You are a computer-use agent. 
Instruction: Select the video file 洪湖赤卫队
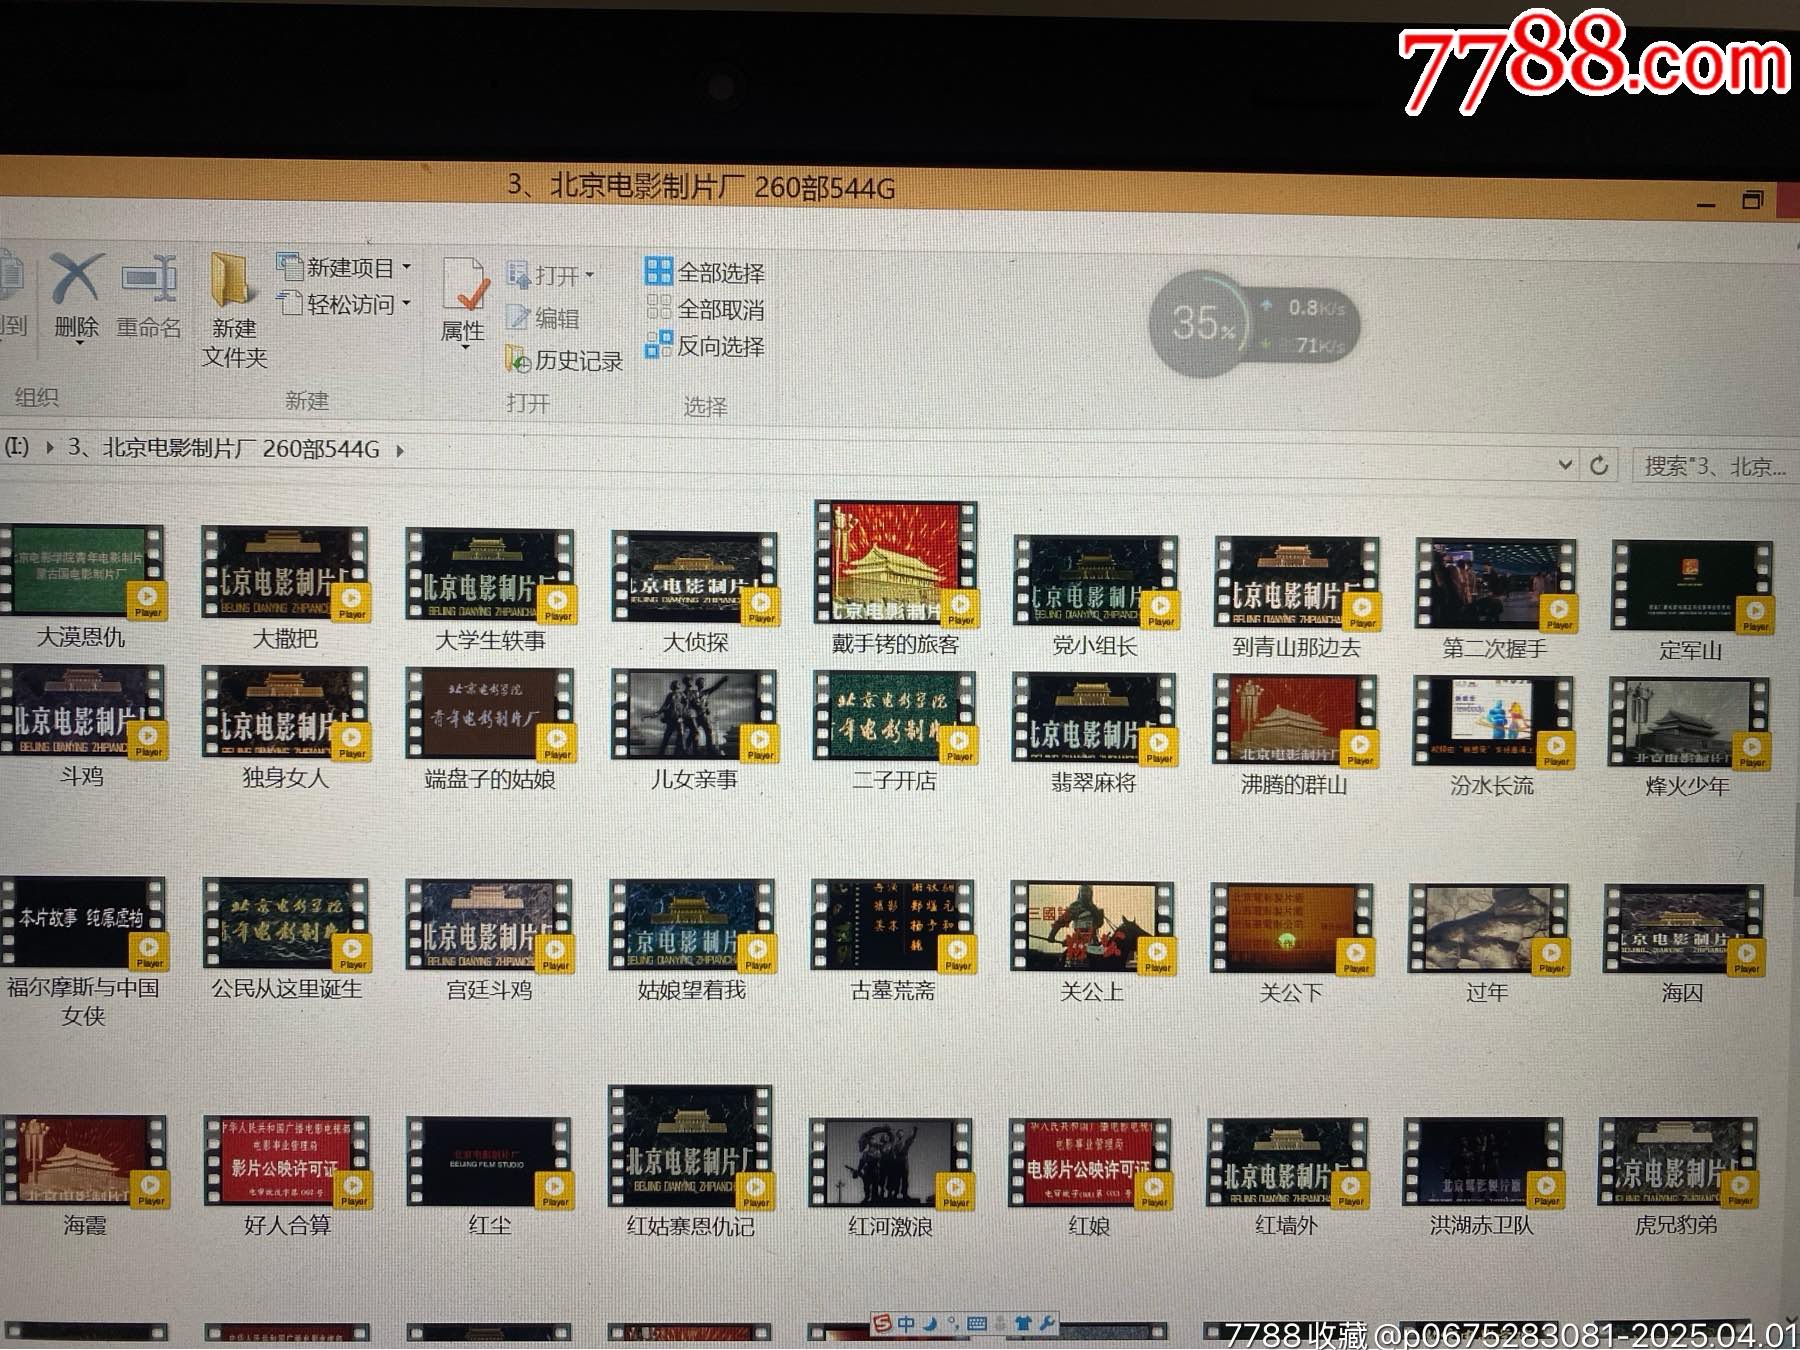click(x=1482, y=1179)
